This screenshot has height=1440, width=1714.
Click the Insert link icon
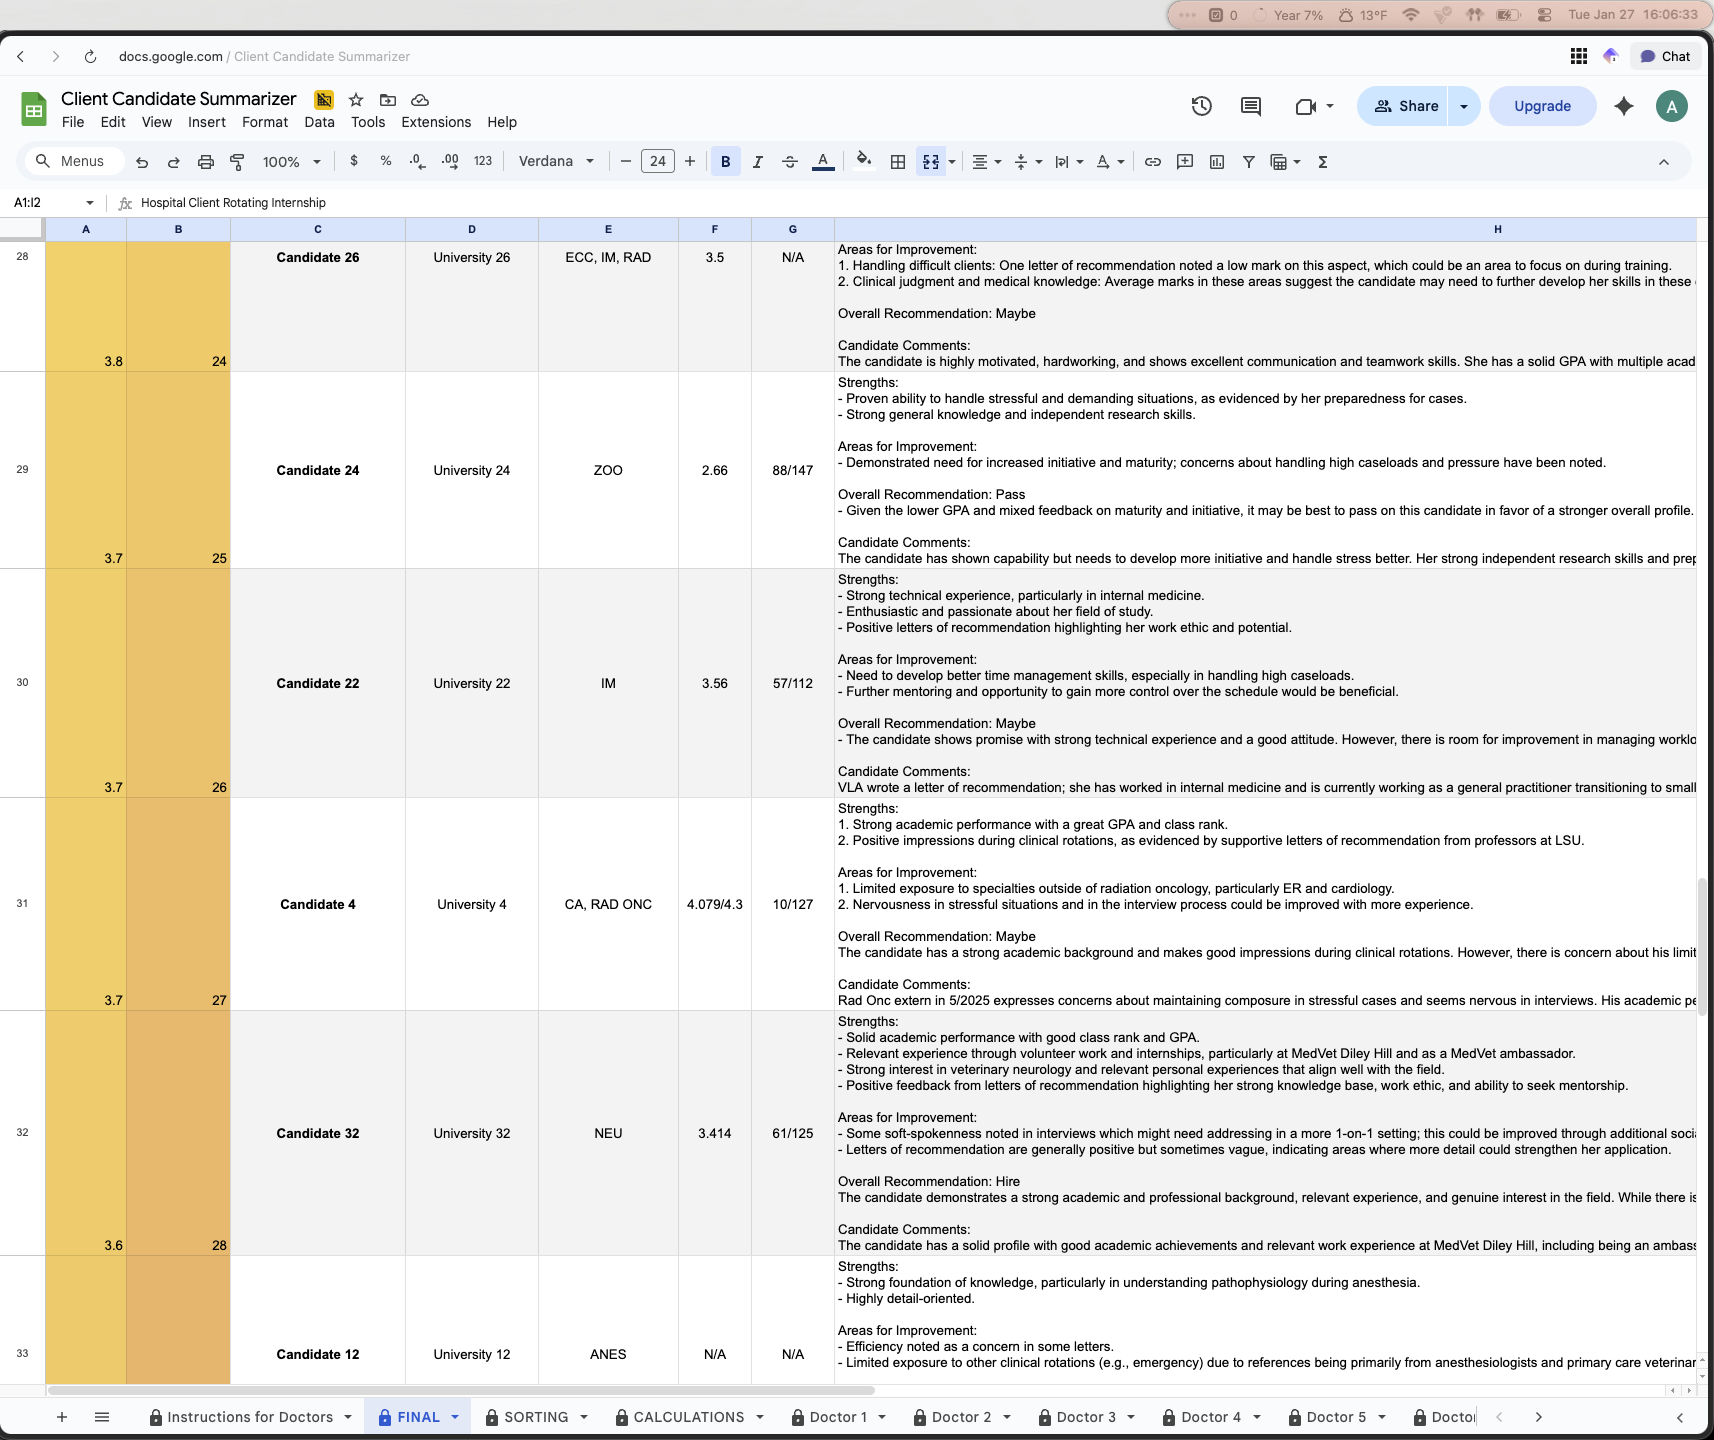pos(1153,161)
